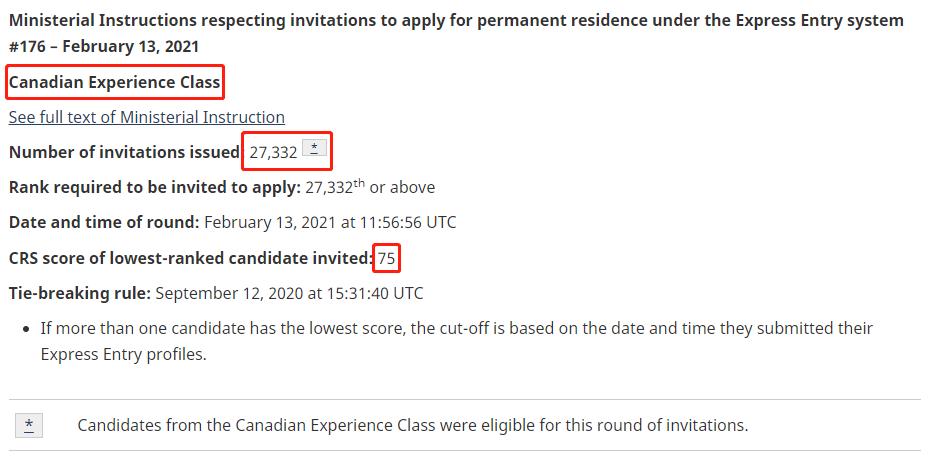Viewport: 937px width, 459px height.
Task: Click the bullet text about the cut-off rule
Action: [x=456, y=328]
